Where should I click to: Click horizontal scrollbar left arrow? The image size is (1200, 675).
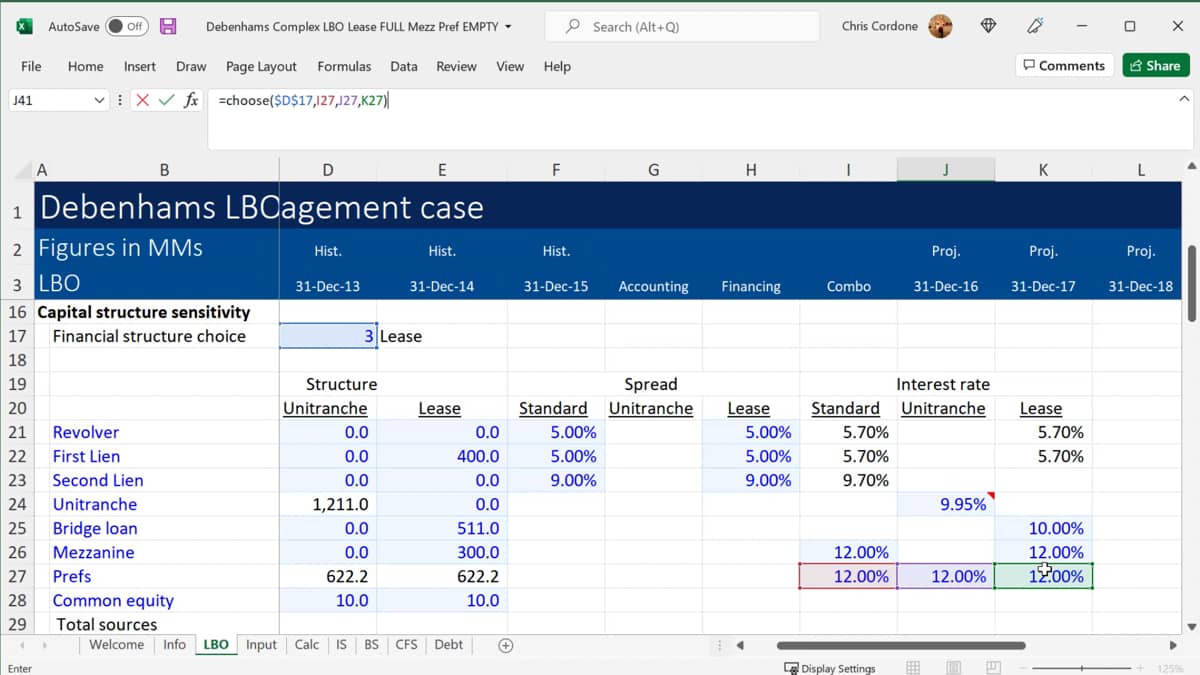(x=741, y=645)
